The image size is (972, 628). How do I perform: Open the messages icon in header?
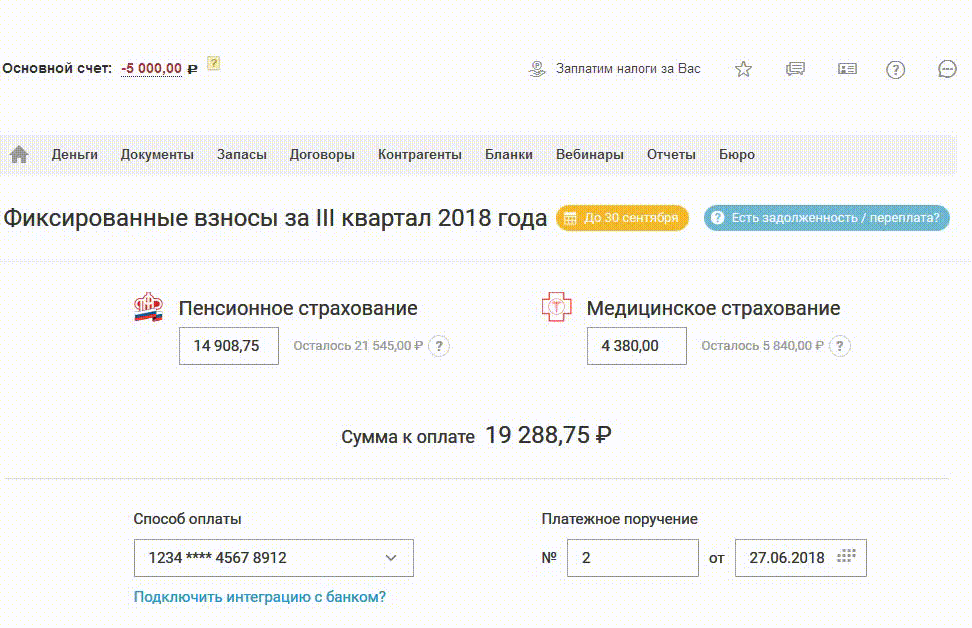[795, 69]
